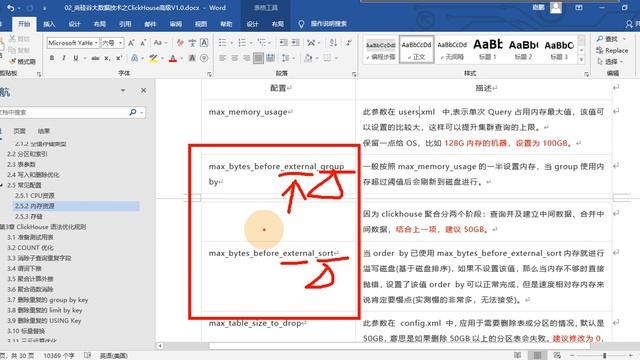Apply character shading
The height and width of the screenshot is (360, 640).
[192, 58]
